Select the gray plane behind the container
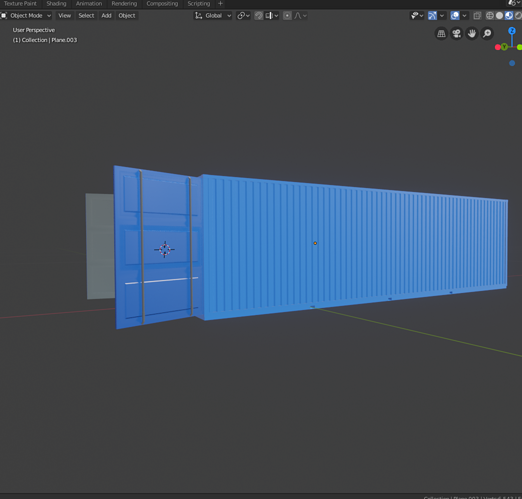Image resolution: width=522 pixels, height=499 pixels. click(x=100, y=246)
